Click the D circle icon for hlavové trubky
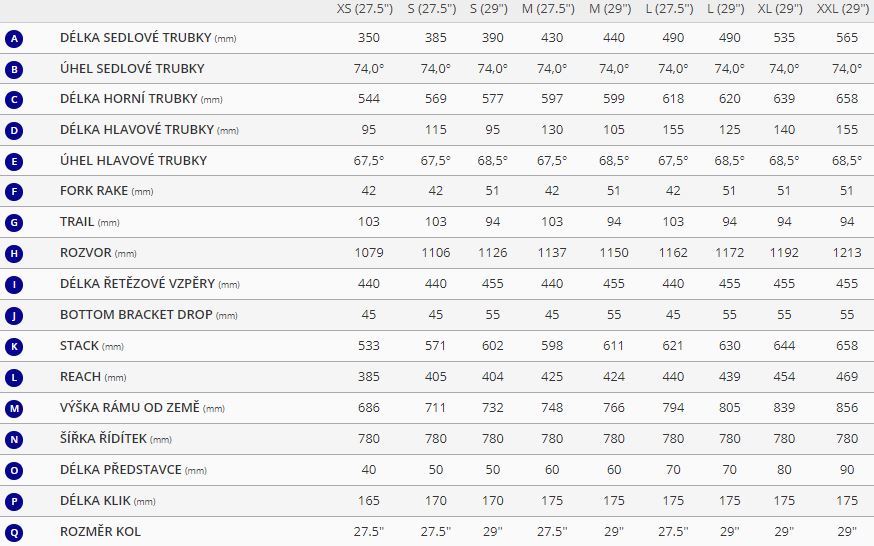This screenshot has height=546, width=874. coord(14,131)
